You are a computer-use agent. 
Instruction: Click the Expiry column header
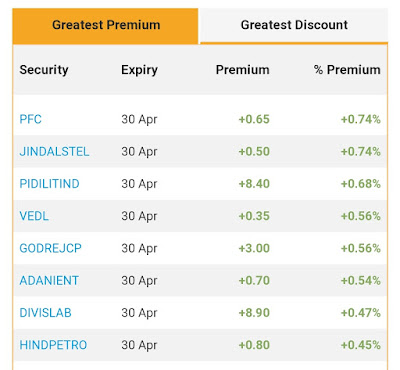[x=139, y=71]
